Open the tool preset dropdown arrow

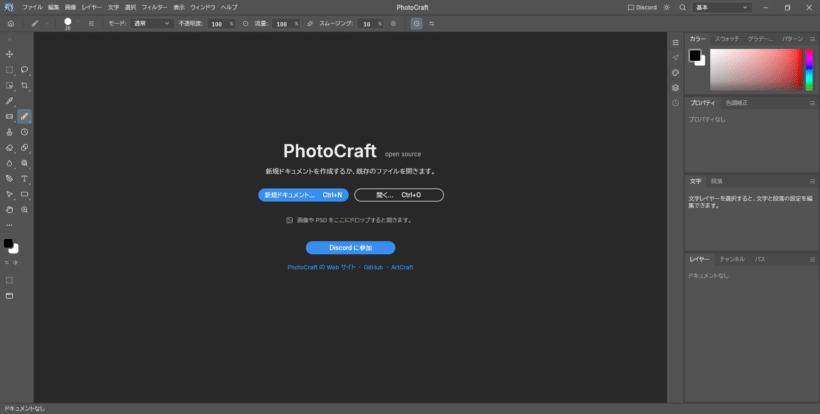tap(47, 24)
